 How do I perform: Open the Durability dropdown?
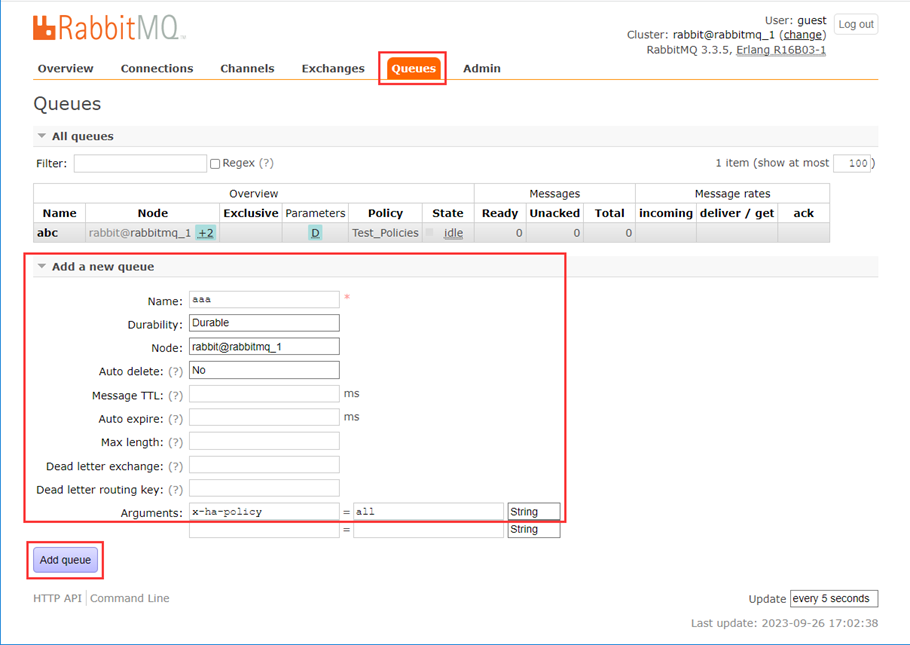264,323
